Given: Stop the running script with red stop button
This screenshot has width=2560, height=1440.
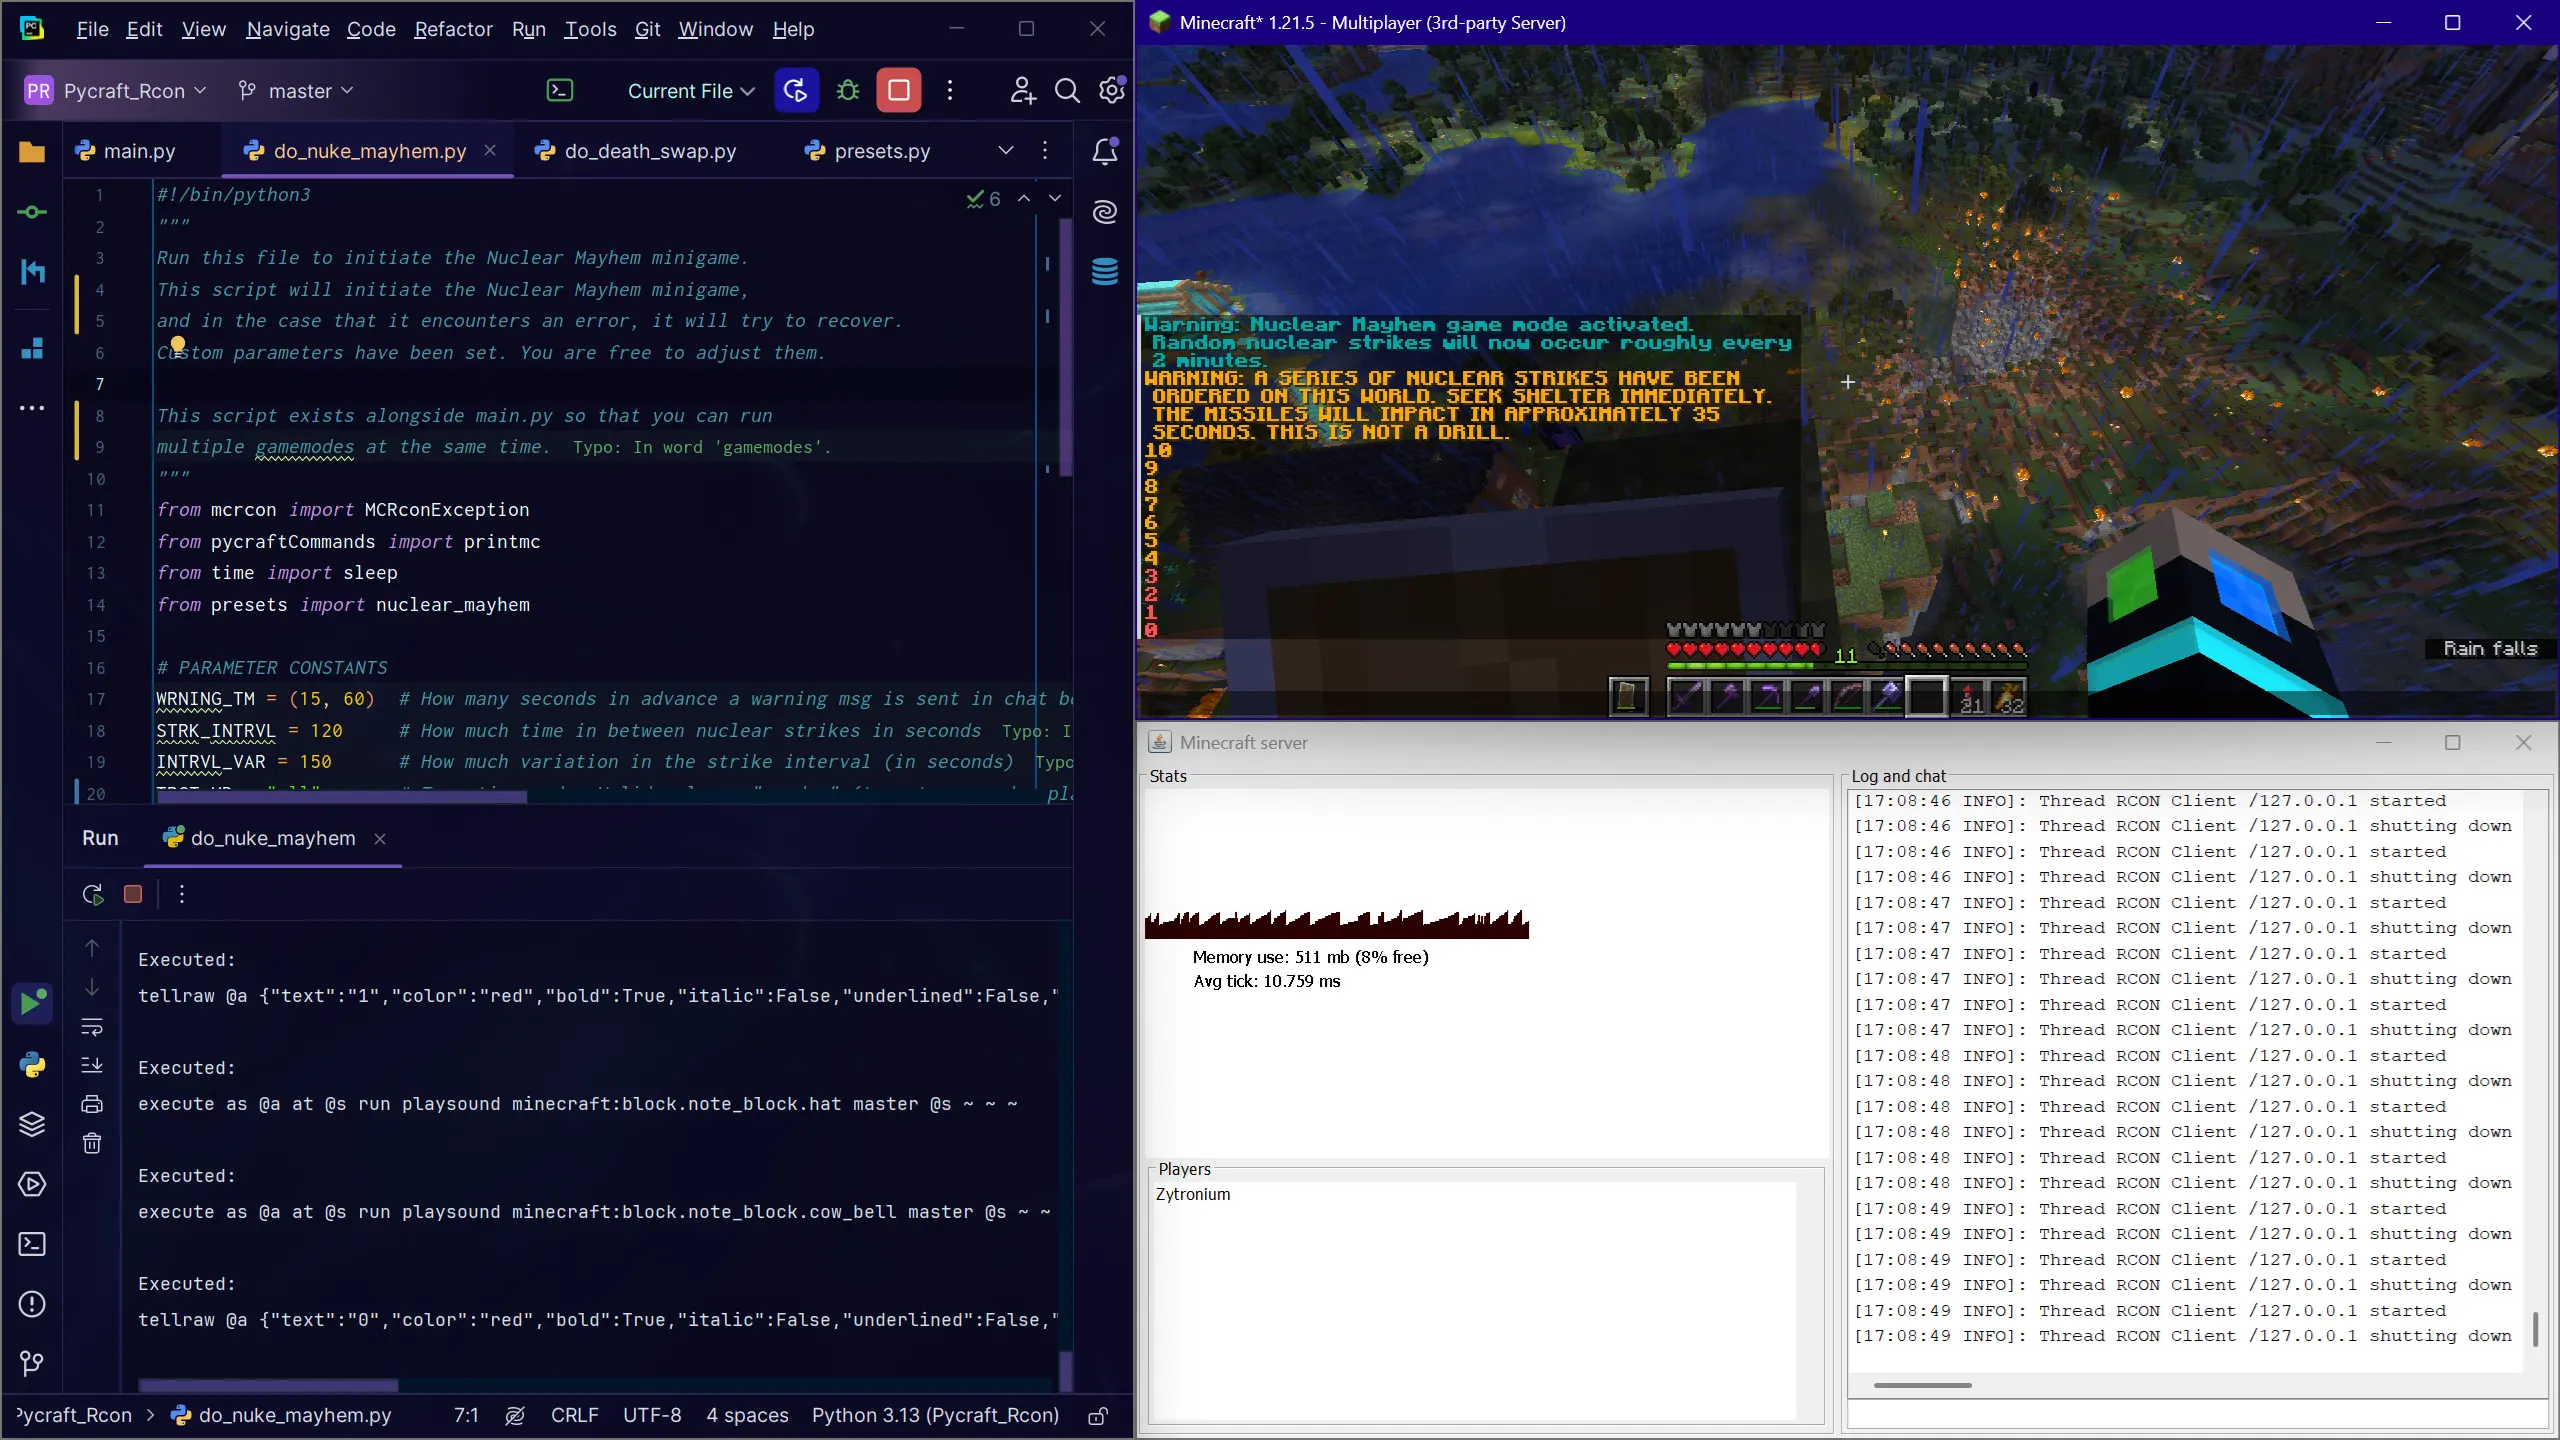Looking at the screenshot, I should (898, 91).
